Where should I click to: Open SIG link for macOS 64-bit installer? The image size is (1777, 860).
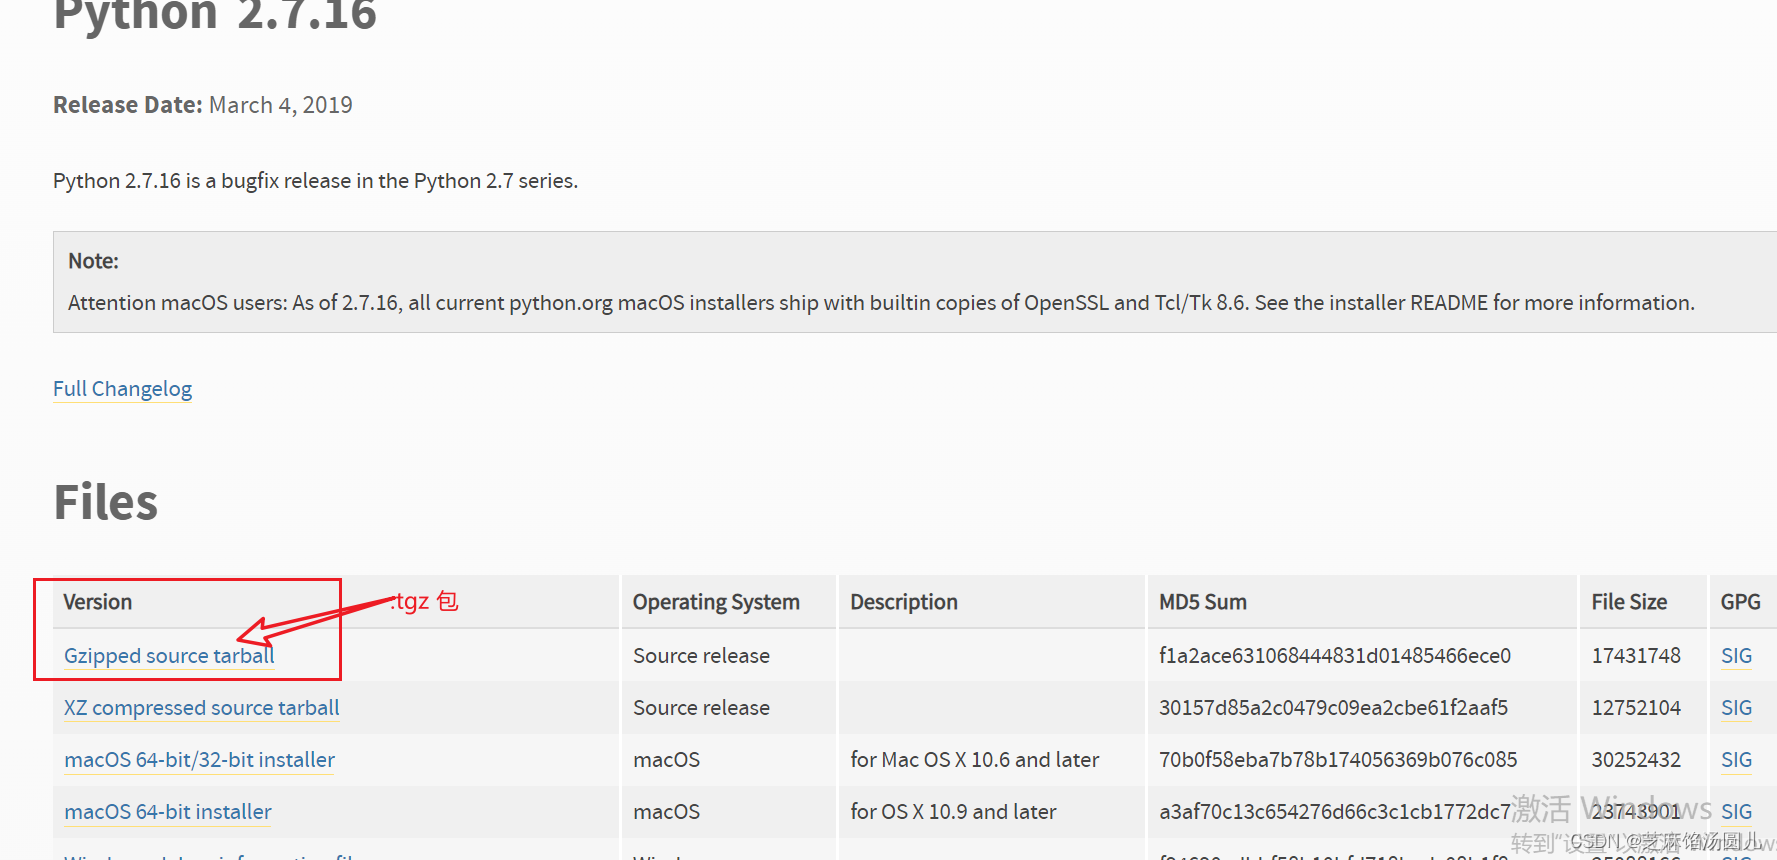(1736, 812)
